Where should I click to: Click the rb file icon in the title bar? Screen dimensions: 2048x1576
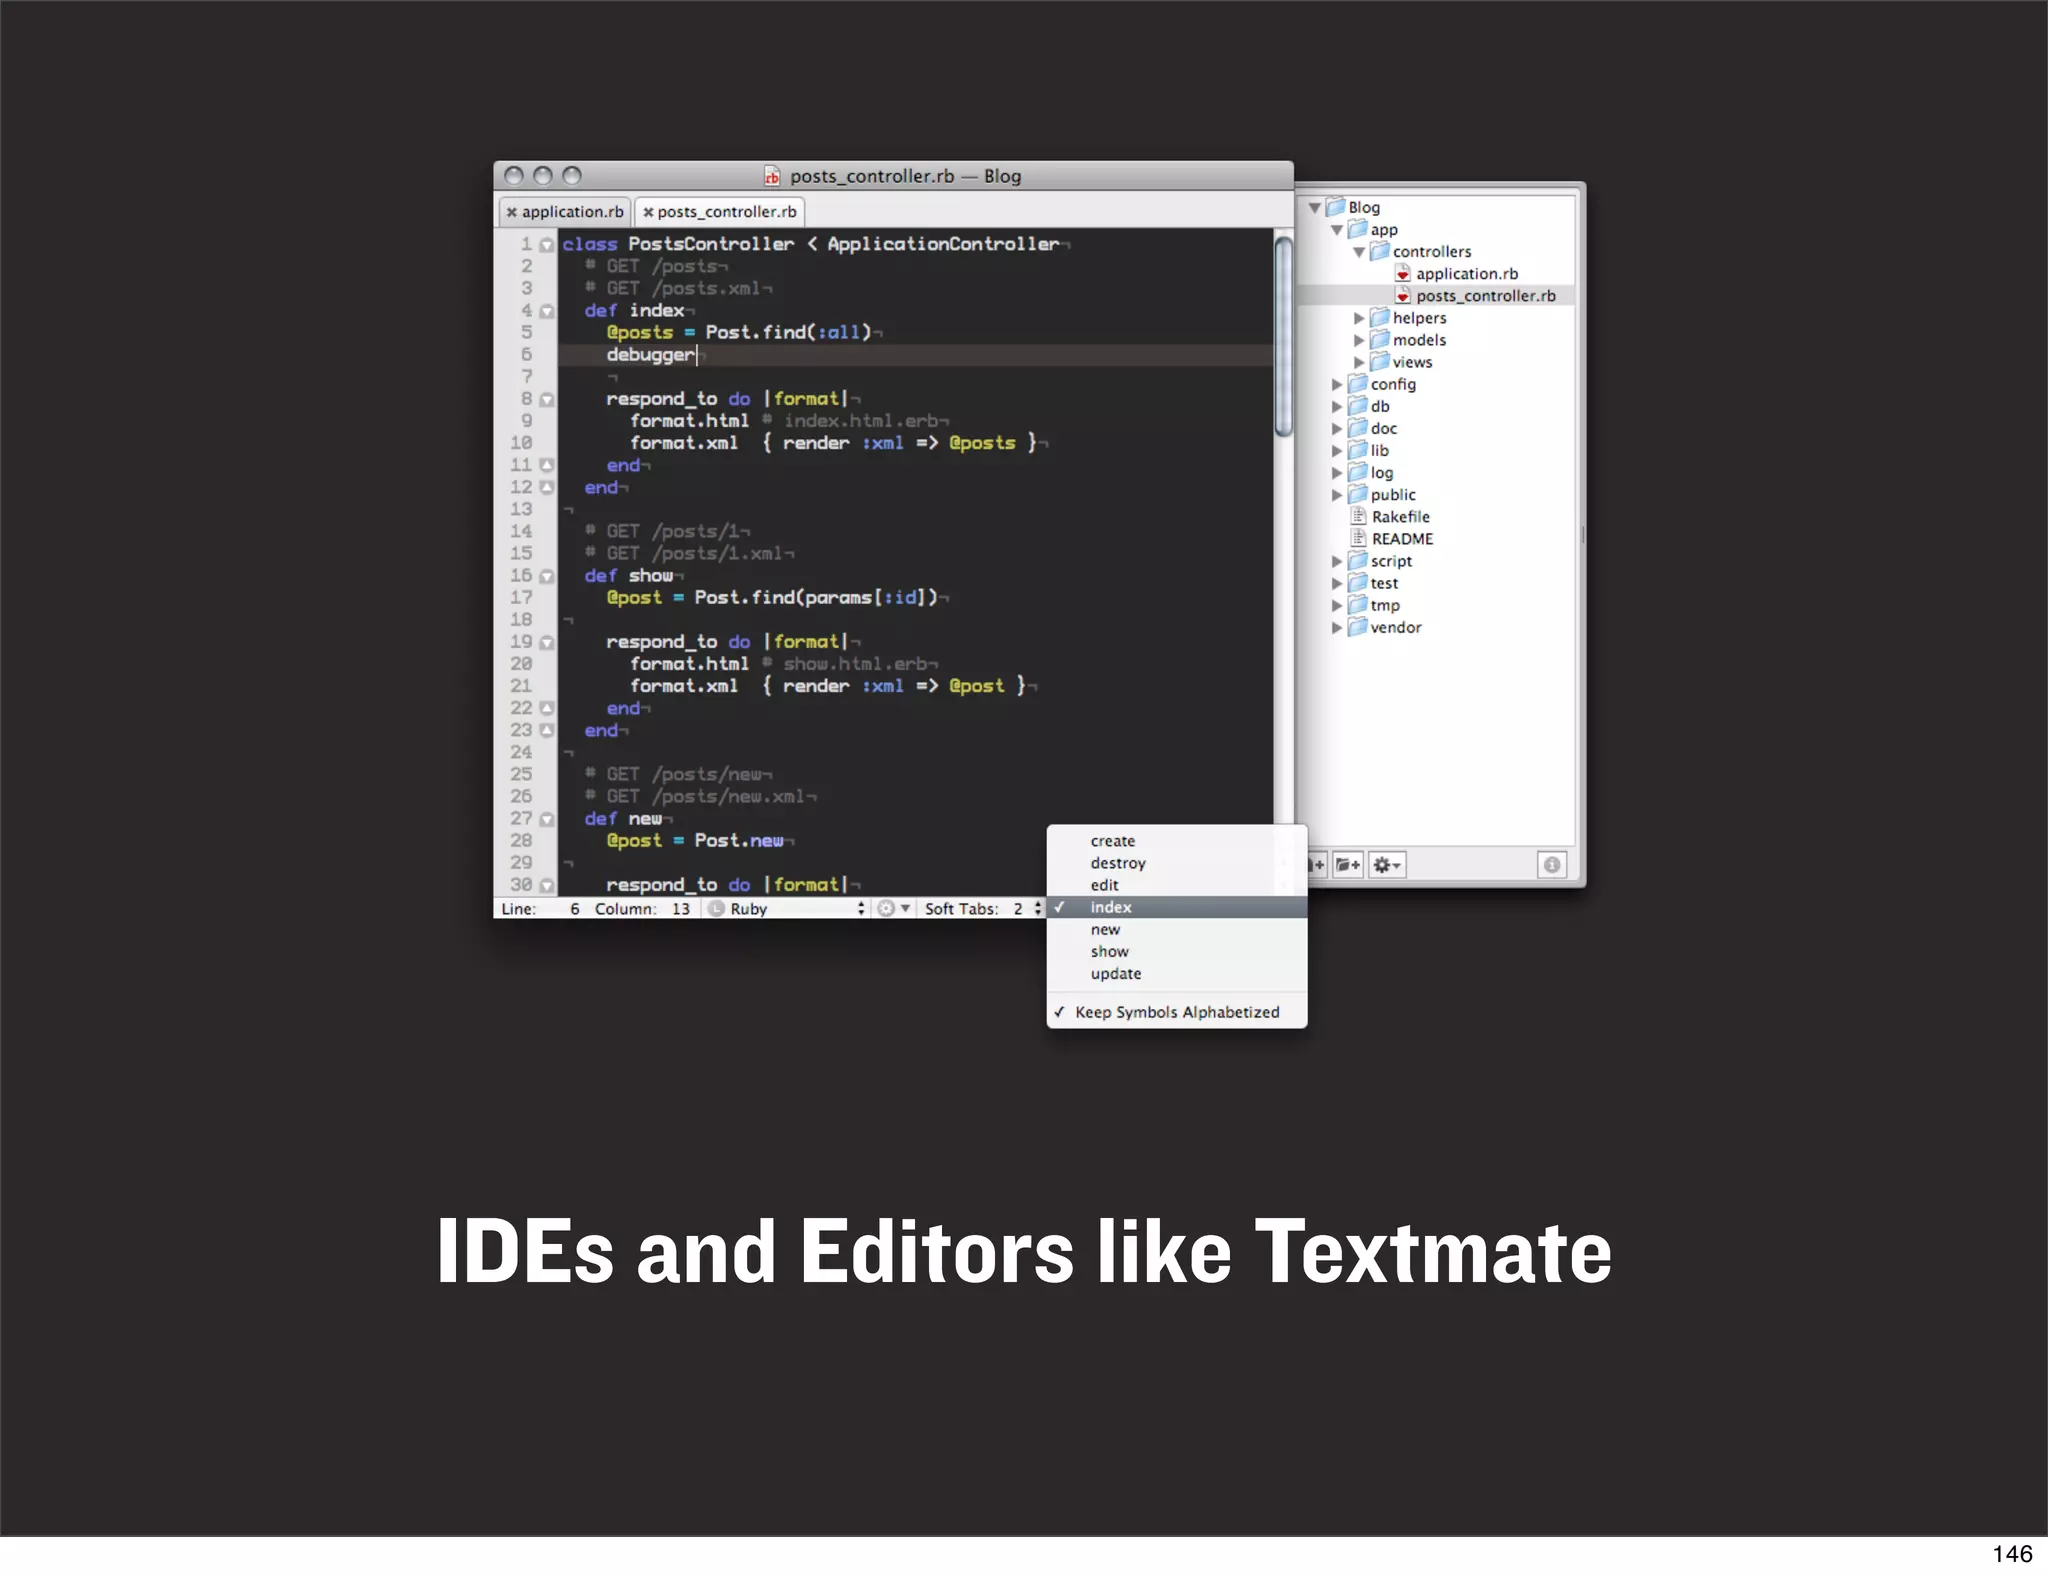click(771, 176)
